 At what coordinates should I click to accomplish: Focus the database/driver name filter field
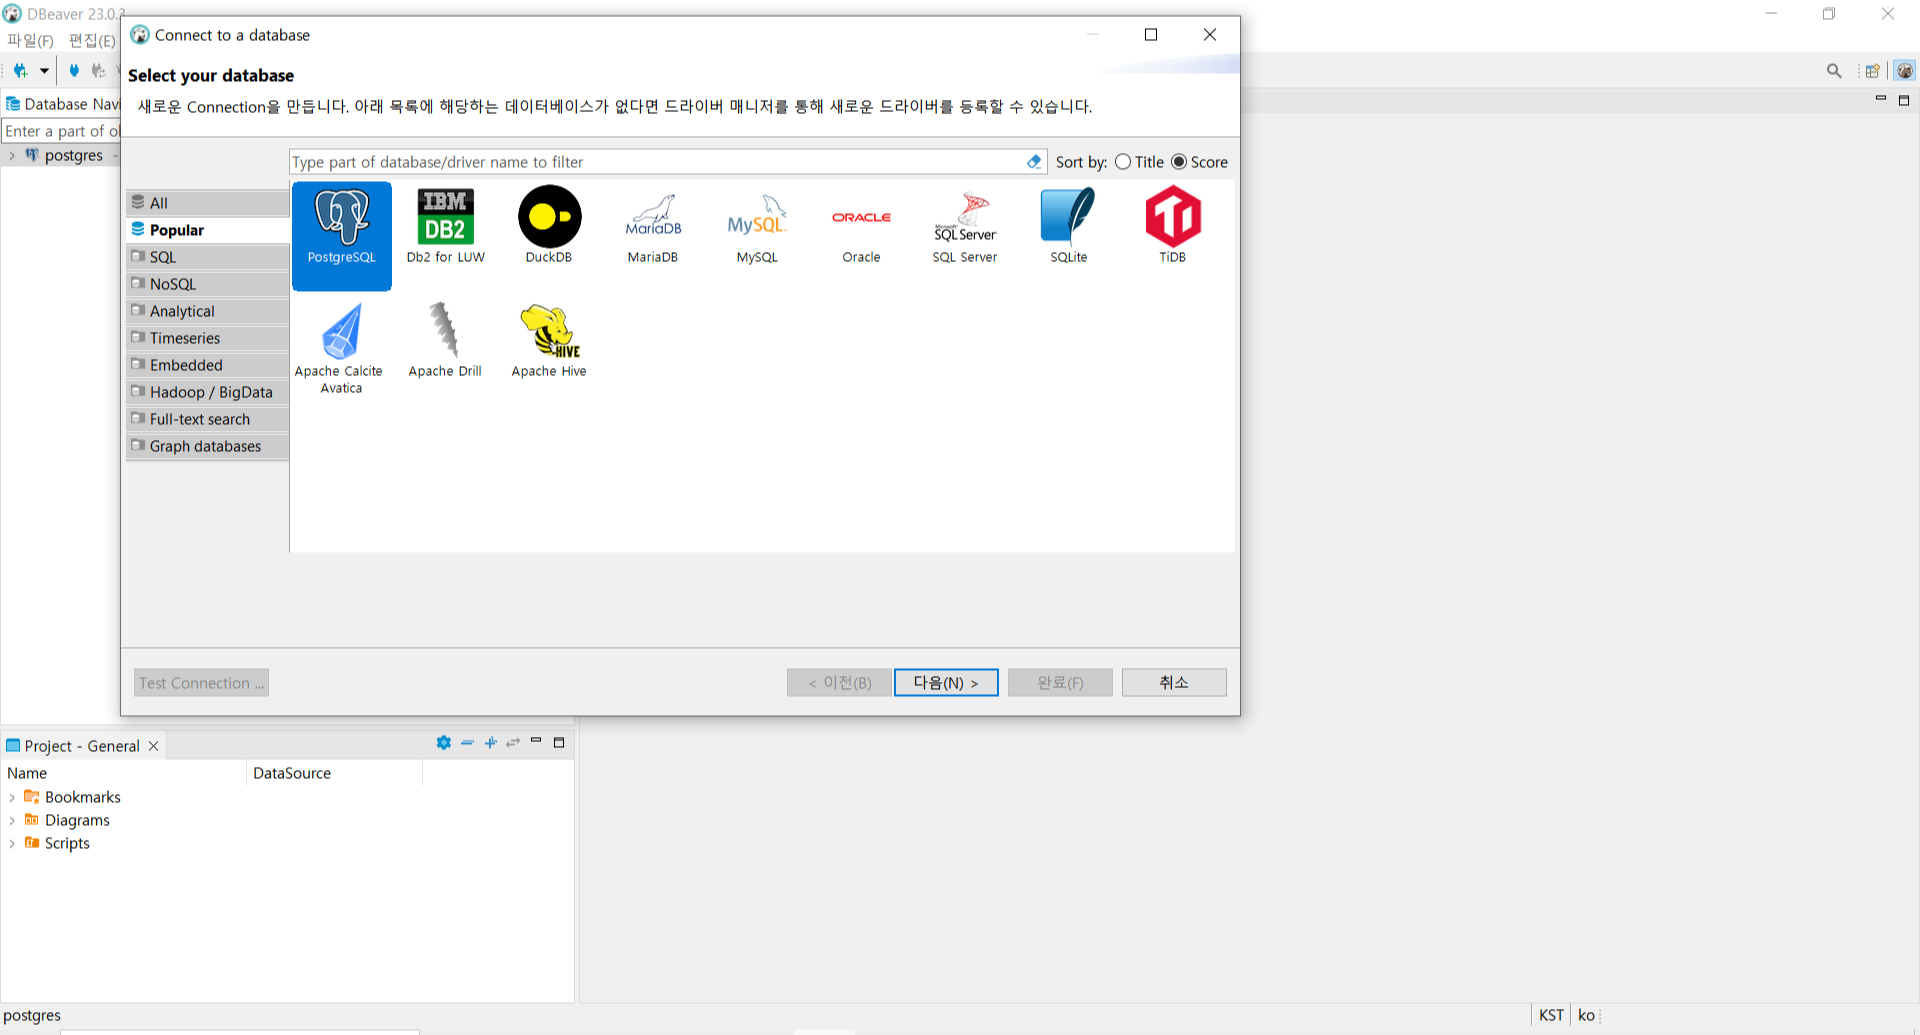tap(656, 162)
